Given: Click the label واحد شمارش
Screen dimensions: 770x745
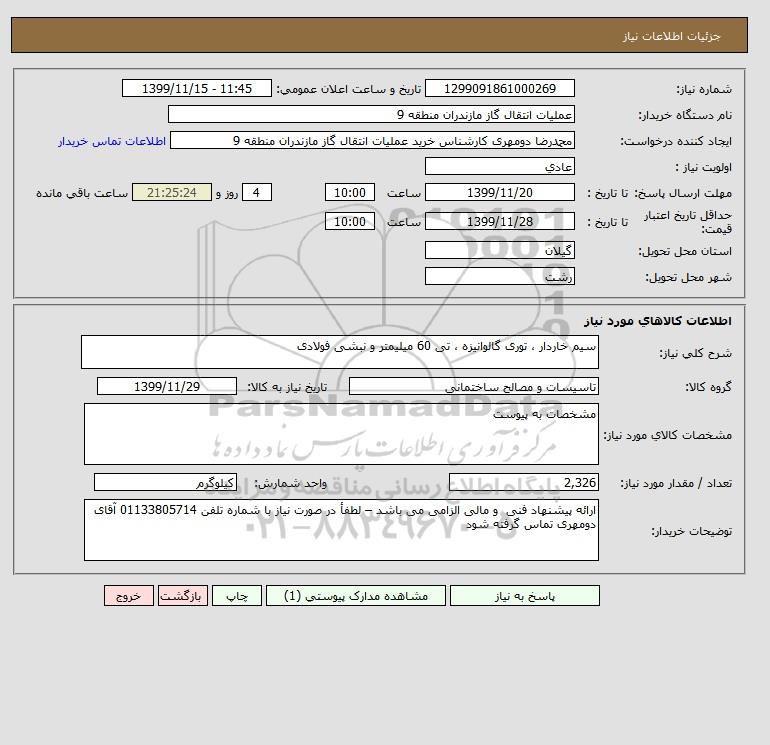Looking at the screenshot, I should pos(290,483).
